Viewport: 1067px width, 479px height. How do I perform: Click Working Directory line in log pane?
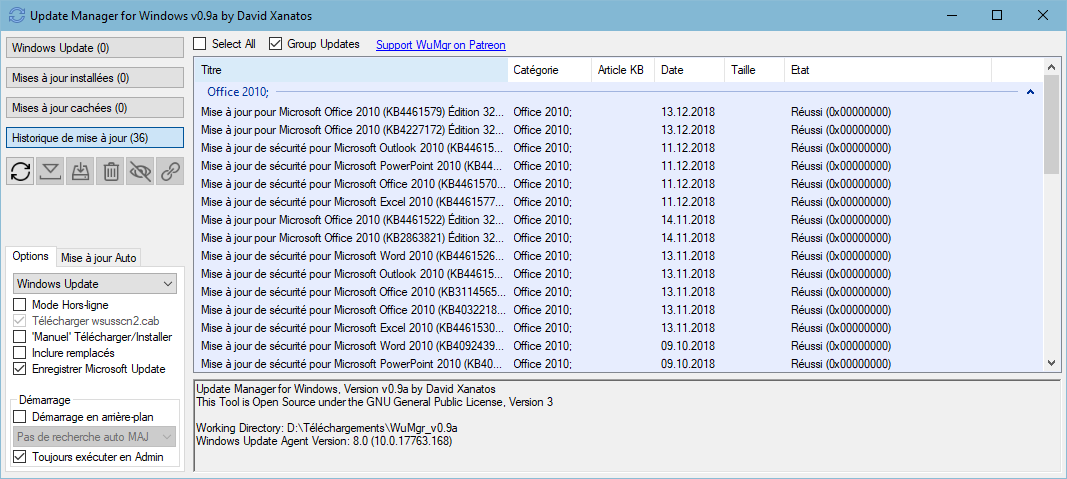point(326,428)
